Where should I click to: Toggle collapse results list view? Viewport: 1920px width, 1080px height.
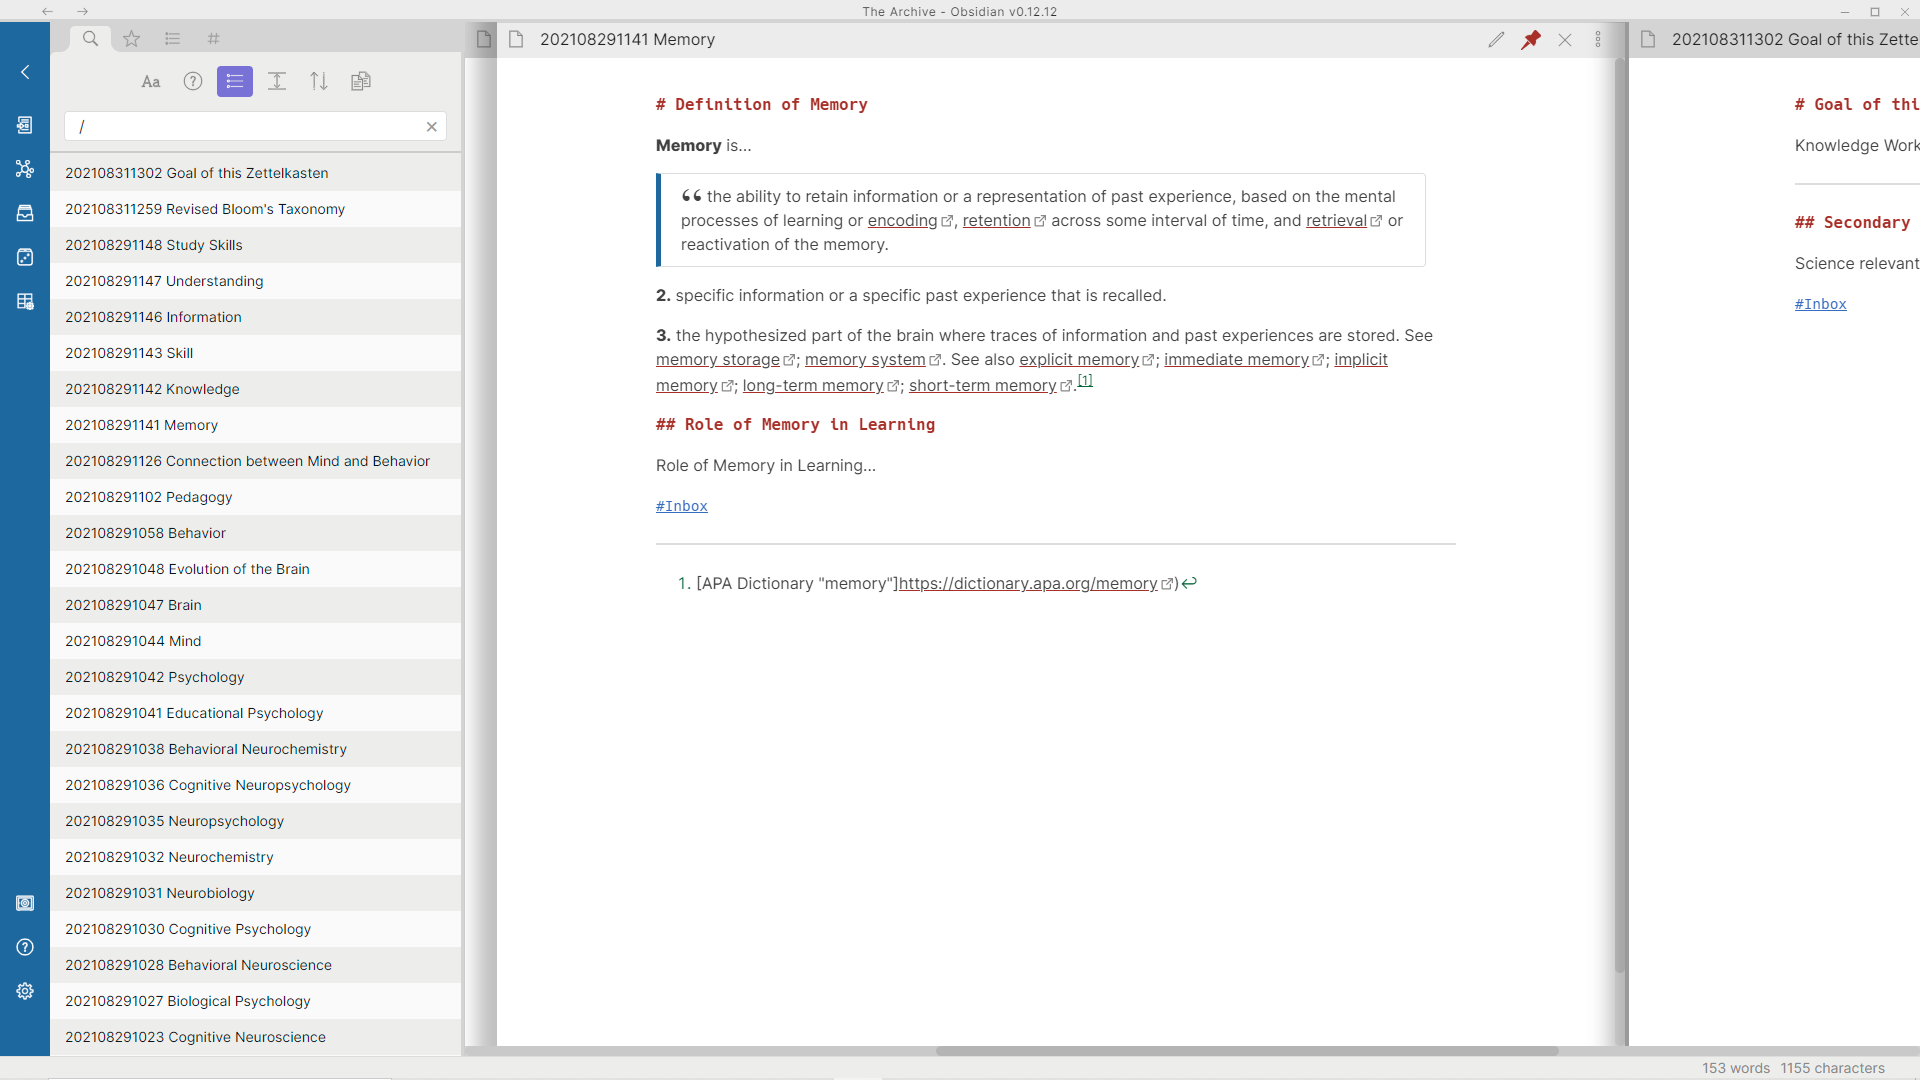click(235, 82)
